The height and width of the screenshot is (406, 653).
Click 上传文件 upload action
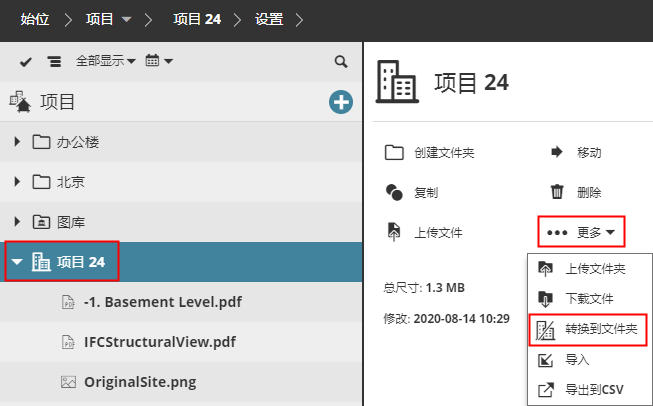pos(425,232)
